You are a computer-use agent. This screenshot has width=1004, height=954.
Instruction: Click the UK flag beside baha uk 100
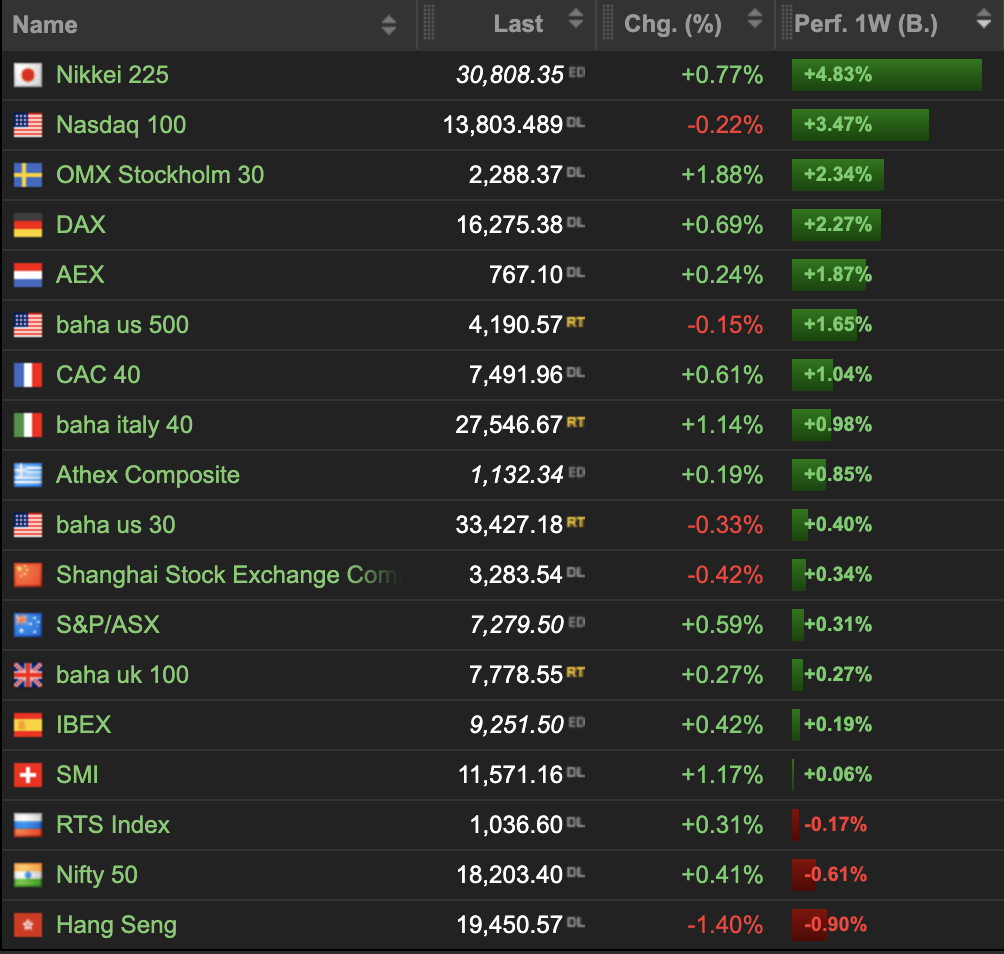28,675
